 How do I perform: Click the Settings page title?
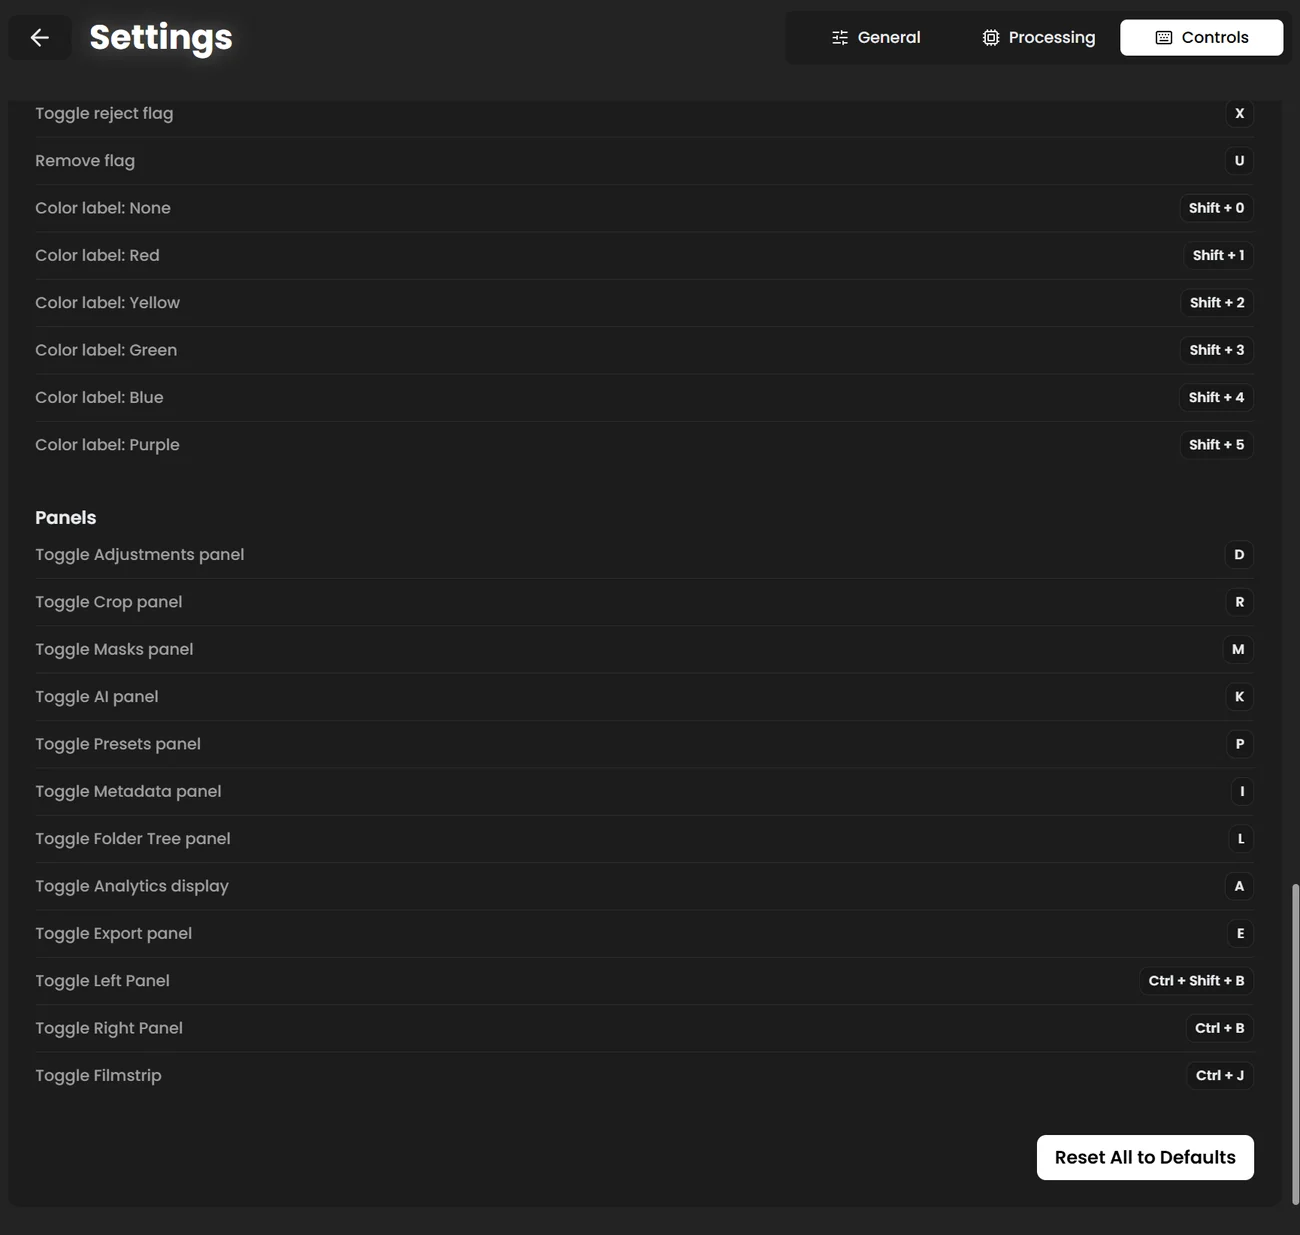coord(161,38)
